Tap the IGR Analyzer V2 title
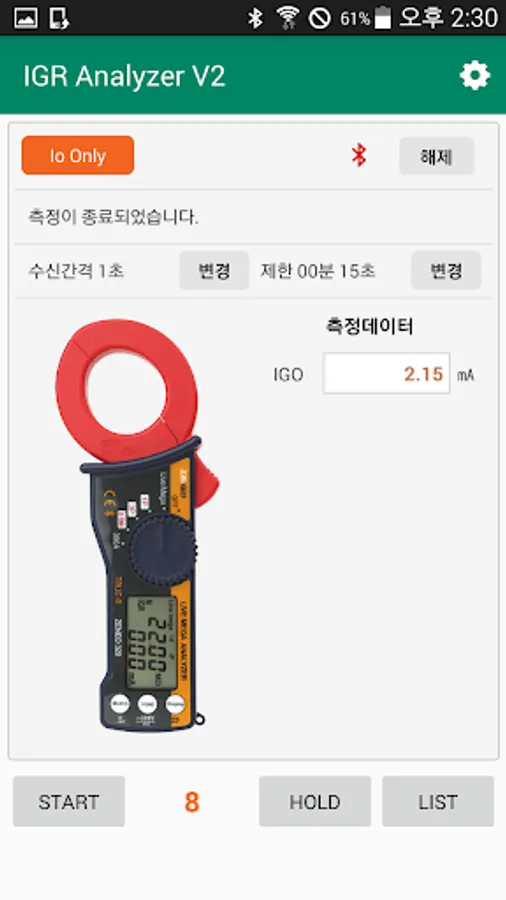This screenshot has width=506, height=900. (x=124, y=76)
